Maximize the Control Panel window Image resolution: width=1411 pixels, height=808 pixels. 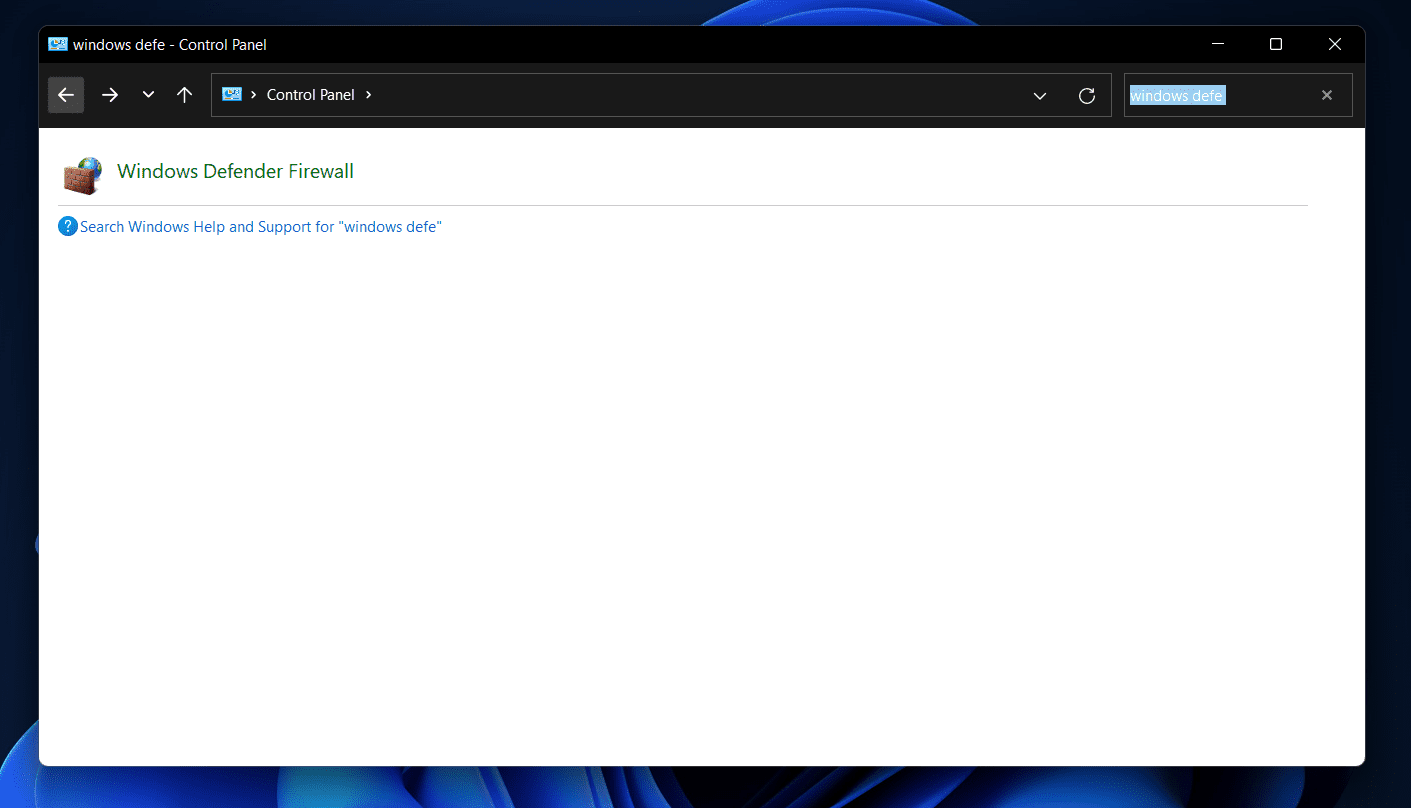(x=1276, y=44)
